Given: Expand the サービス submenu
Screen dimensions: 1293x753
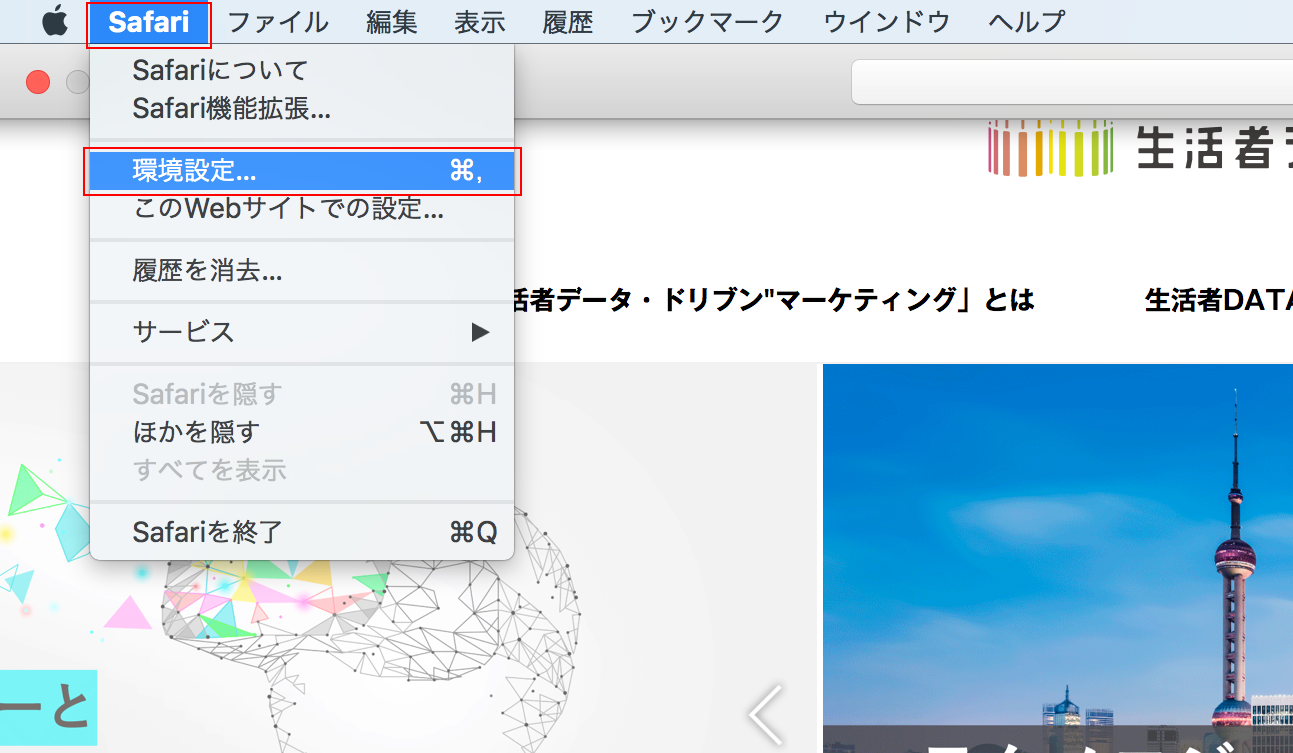Looking at the screenshot, I should [302, 331].
